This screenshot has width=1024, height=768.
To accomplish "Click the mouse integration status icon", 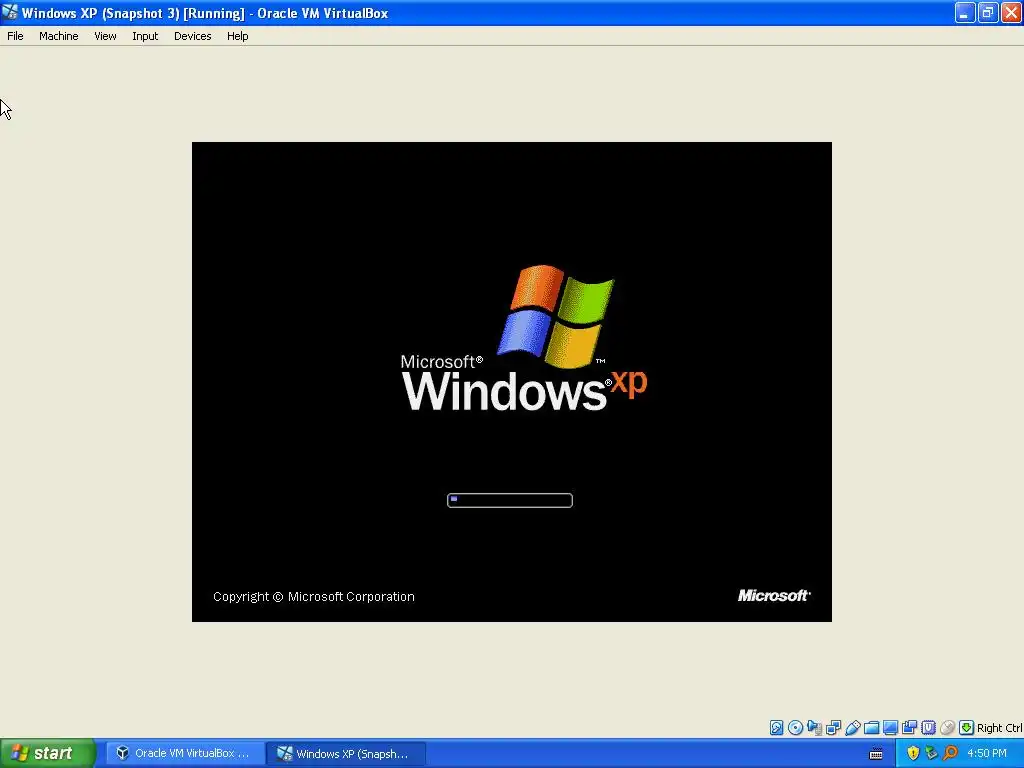I will 948,728.
